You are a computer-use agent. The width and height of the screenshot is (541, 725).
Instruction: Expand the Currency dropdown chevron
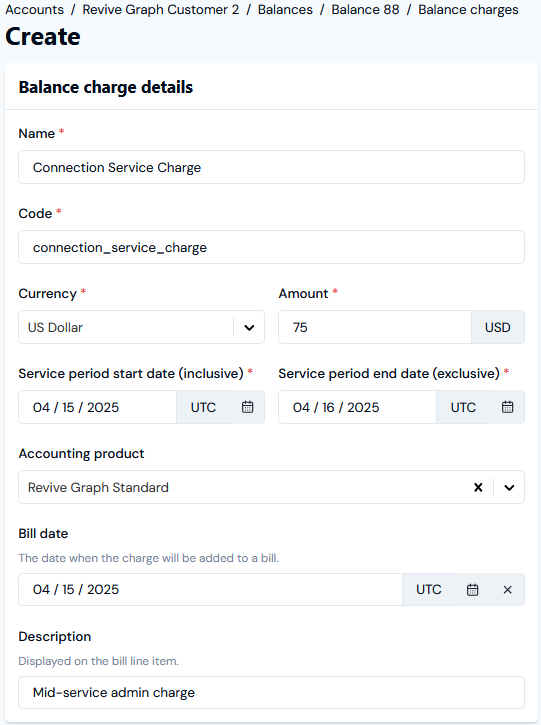click(x=249, y=327)
